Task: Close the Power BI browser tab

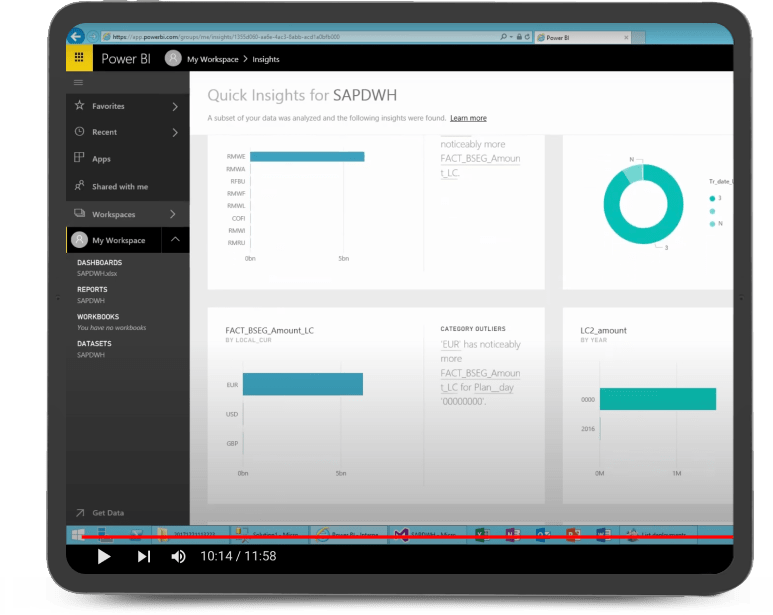Action: [626, 37]
